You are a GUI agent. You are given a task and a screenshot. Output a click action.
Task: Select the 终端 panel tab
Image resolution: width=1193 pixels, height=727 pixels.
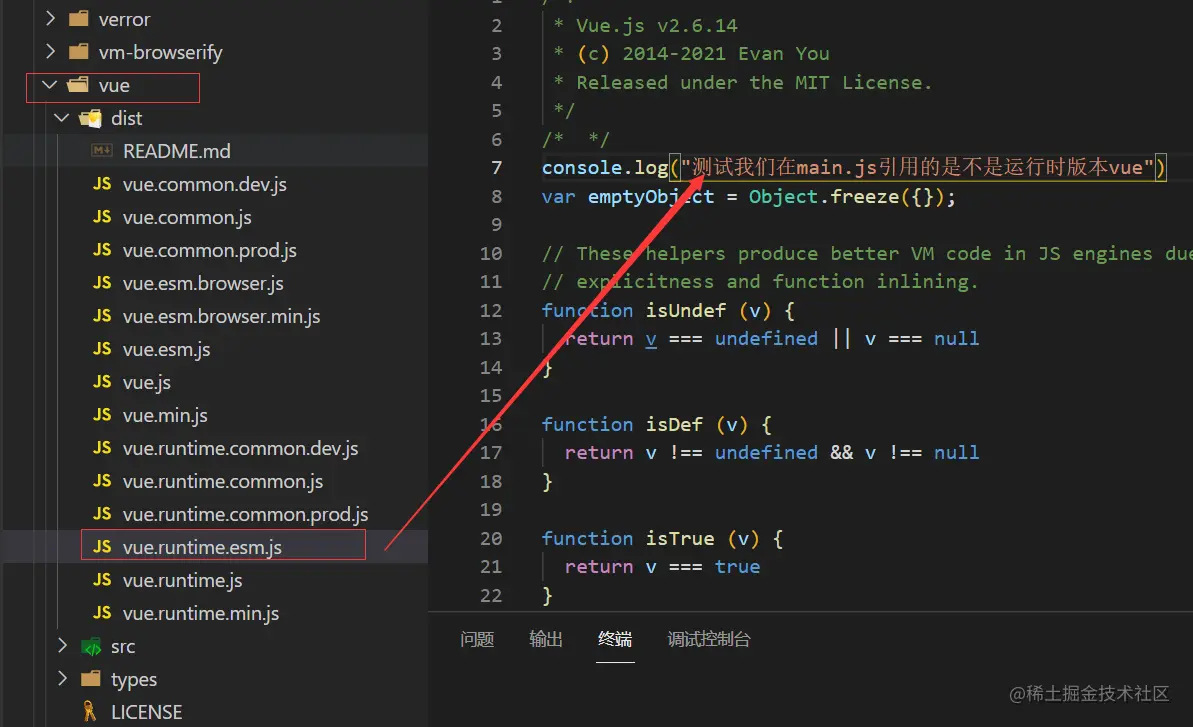click(x=615, y=639)
